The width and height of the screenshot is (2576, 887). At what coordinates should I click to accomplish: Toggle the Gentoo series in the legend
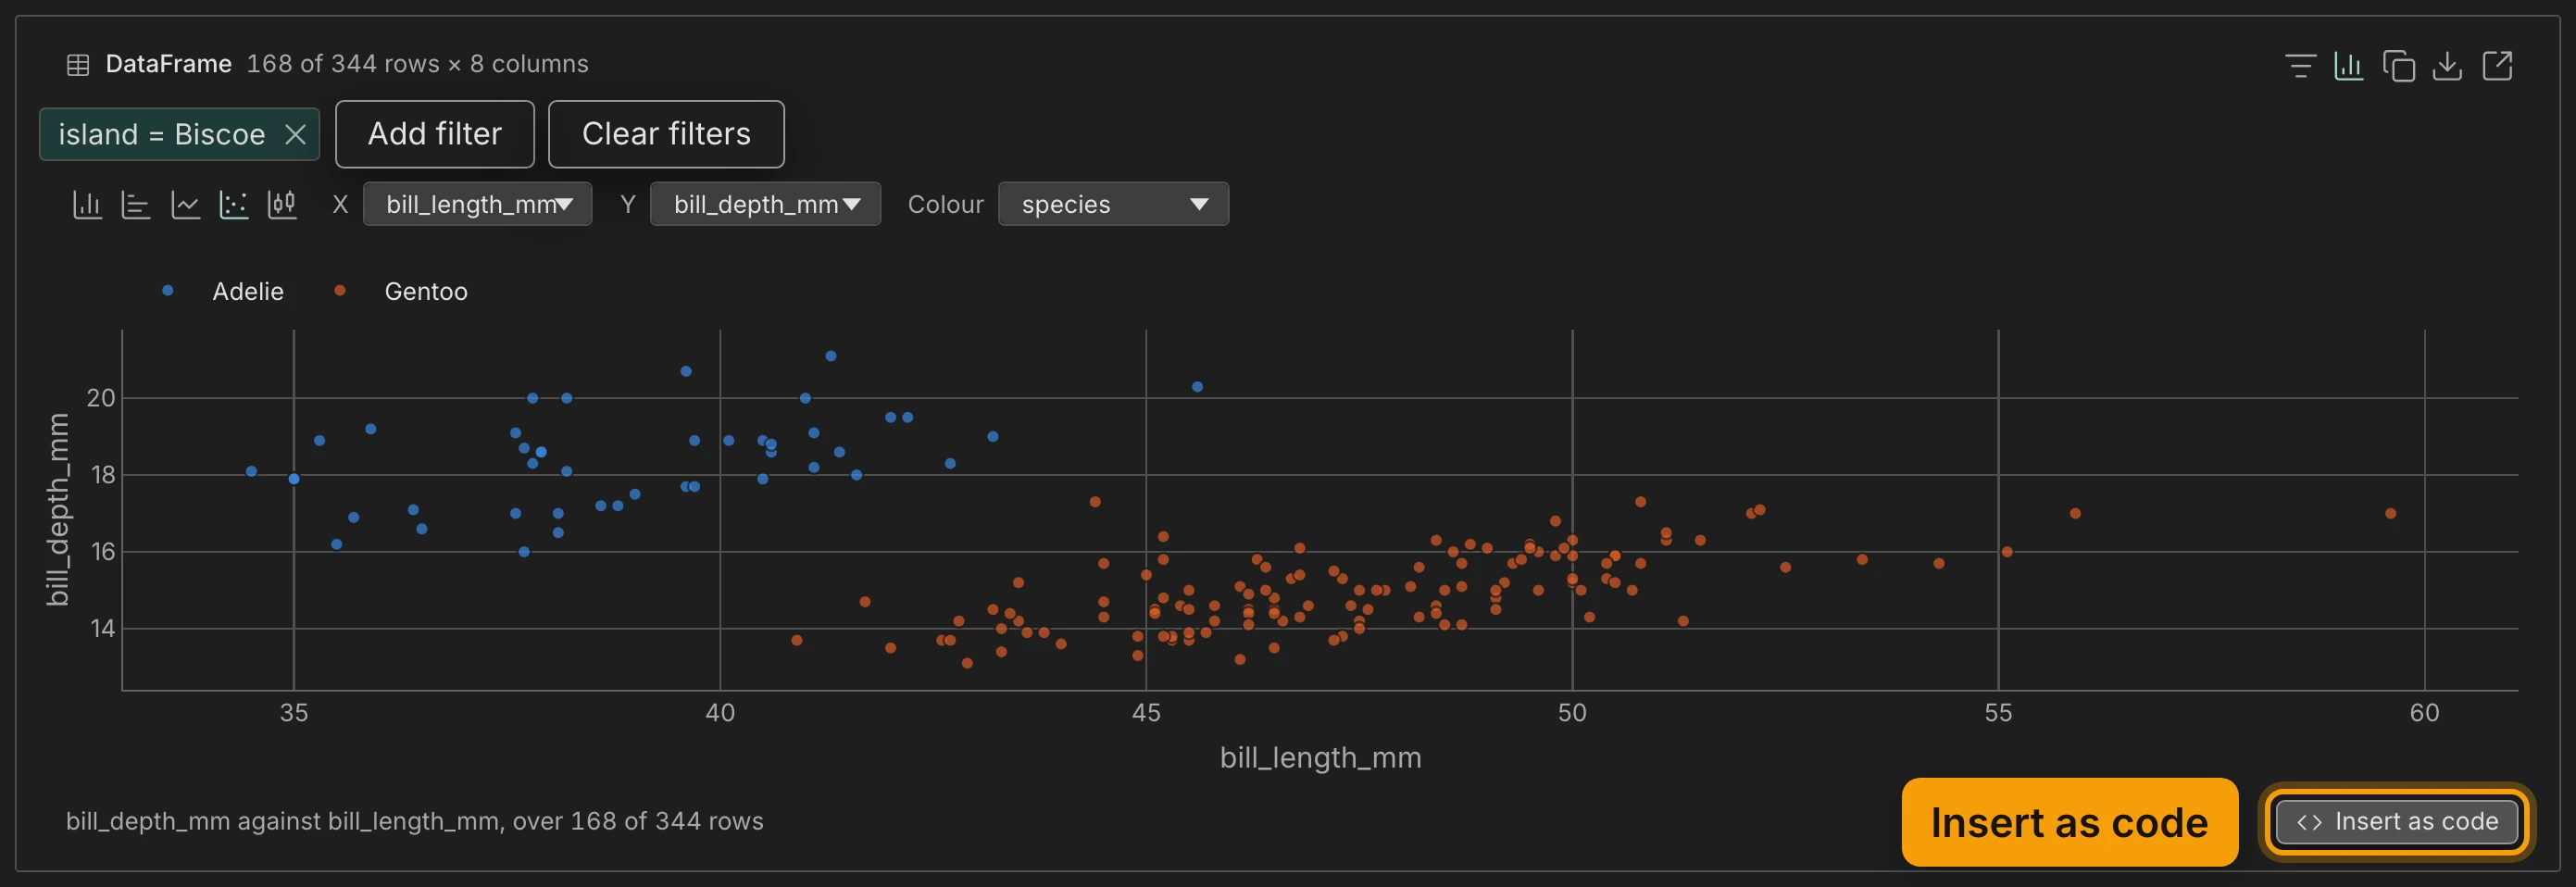tap(426, 291)
